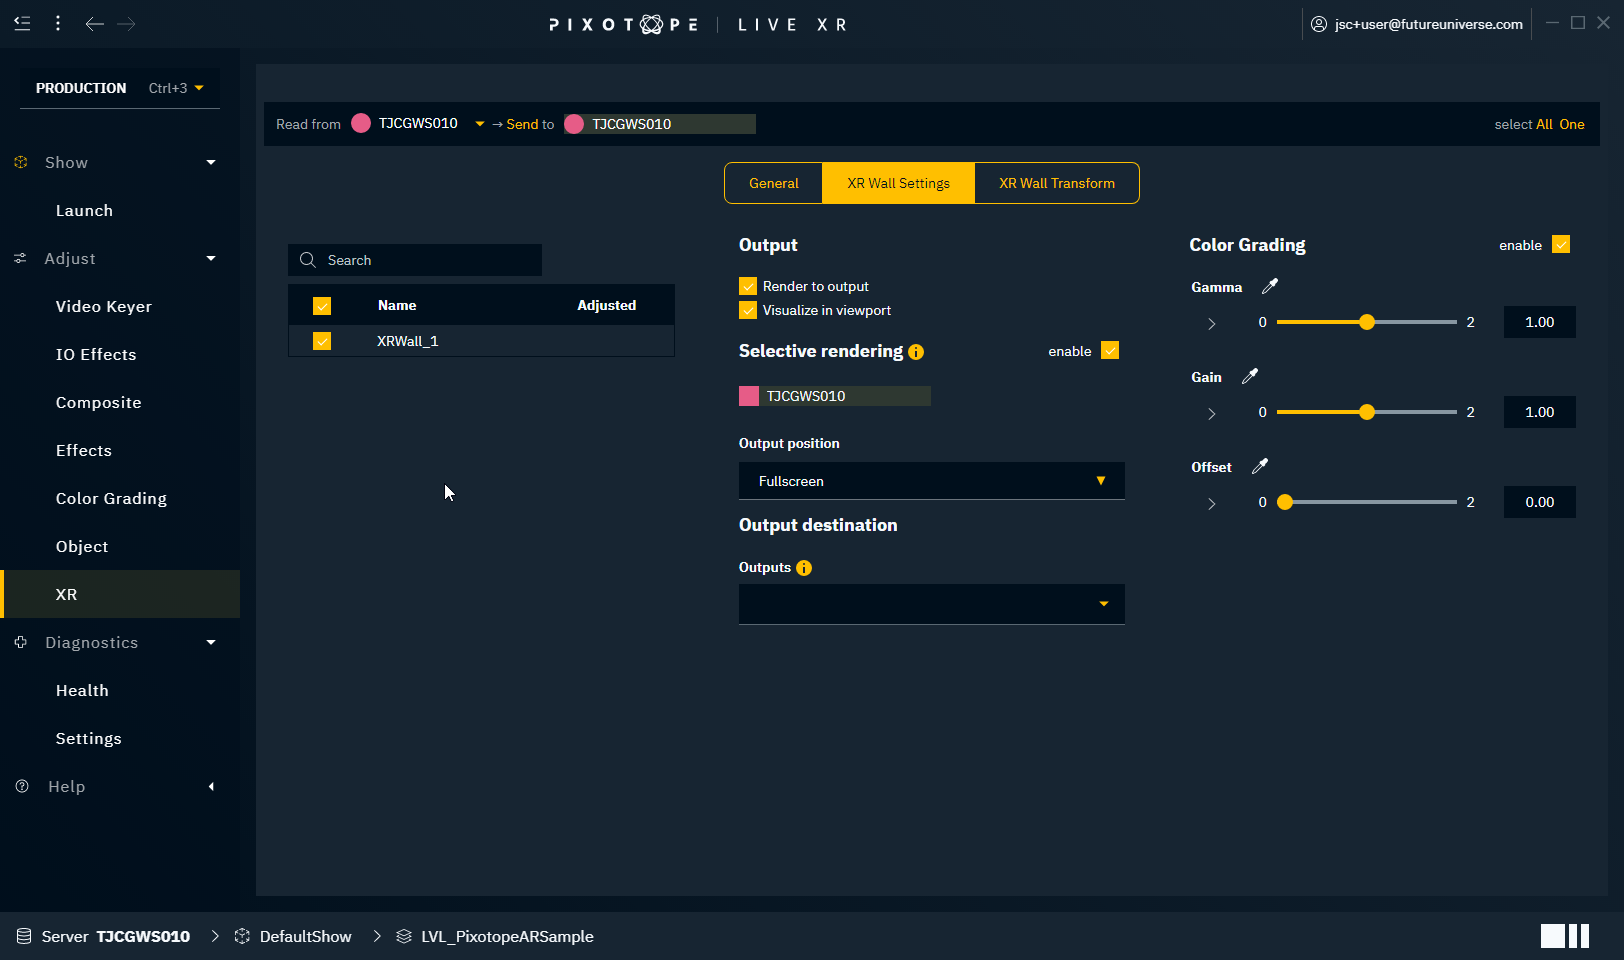Viewport: 1624px width, 960px height.
Task: Click the level layers icon
Action: [404, 936]
